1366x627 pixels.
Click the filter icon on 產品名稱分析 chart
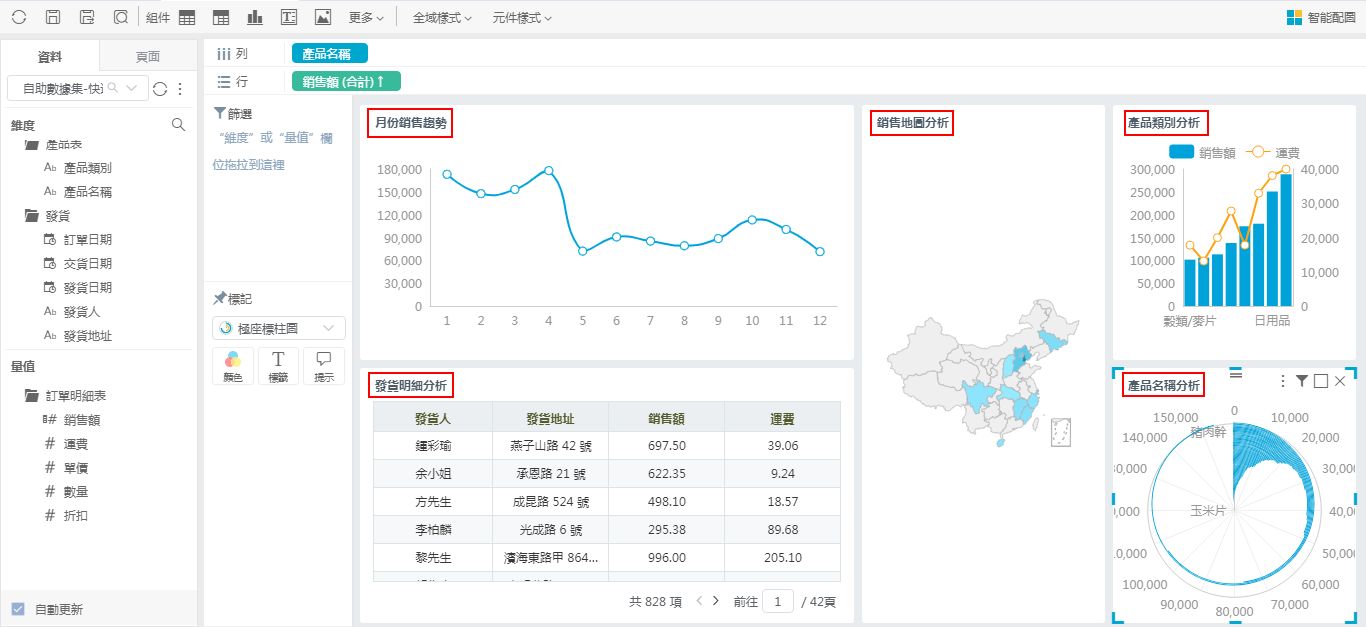tap(1301, 381)
